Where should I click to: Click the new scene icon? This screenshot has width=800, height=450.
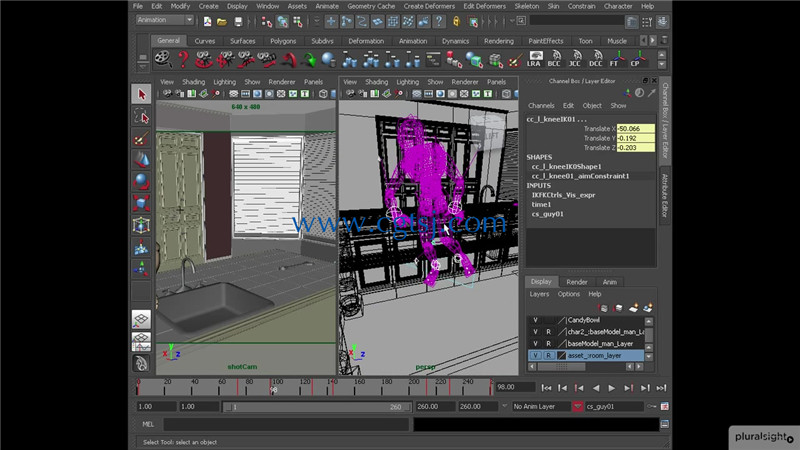click(208, 21)
